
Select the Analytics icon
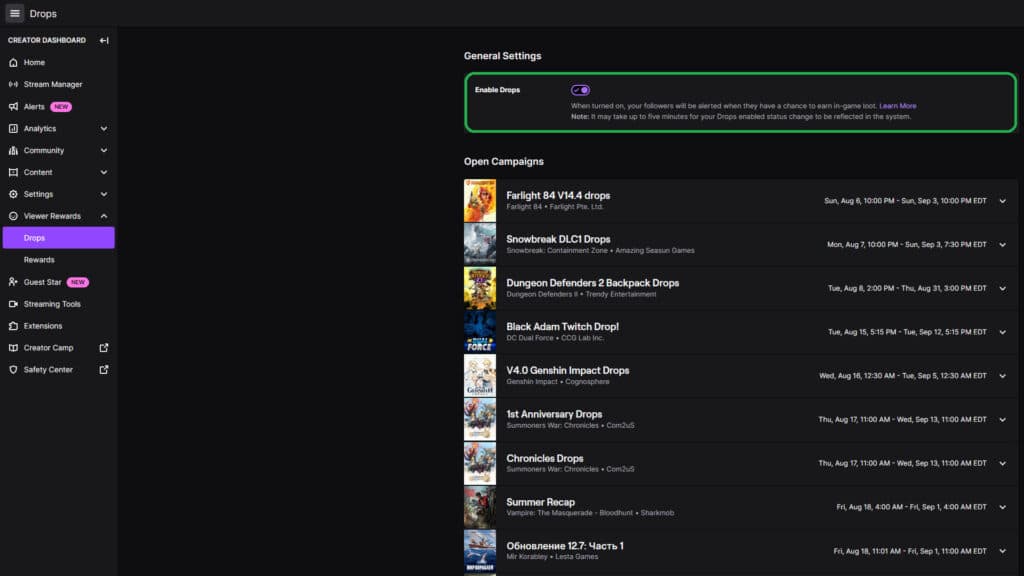coord(12,128)
